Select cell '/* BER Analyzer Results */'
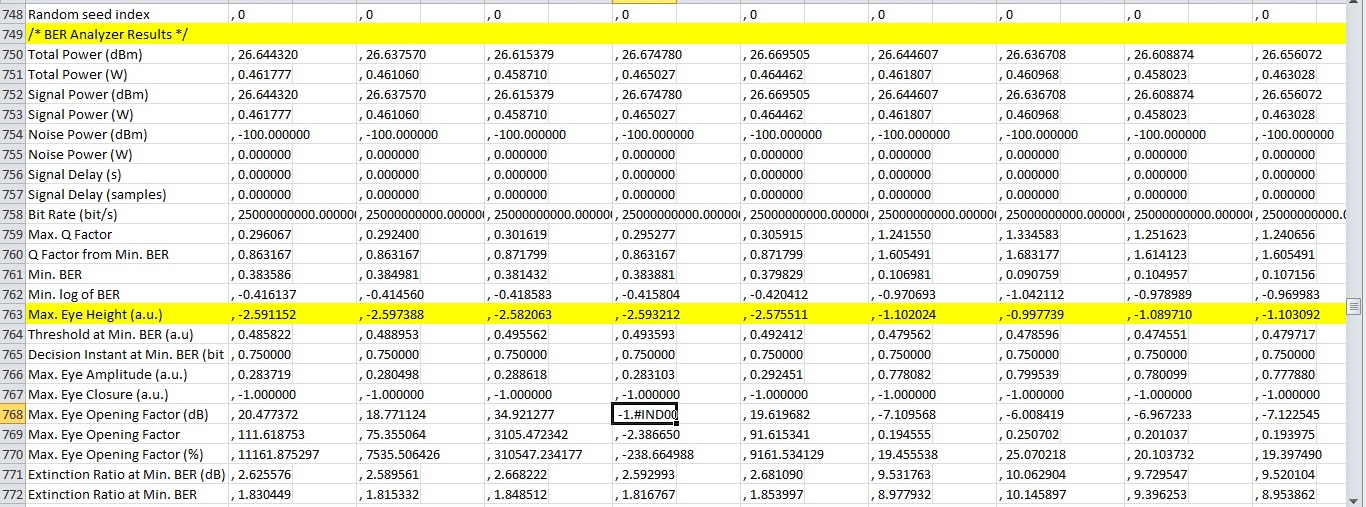This screenshot has width=1366, height=507. coord(128,35)
